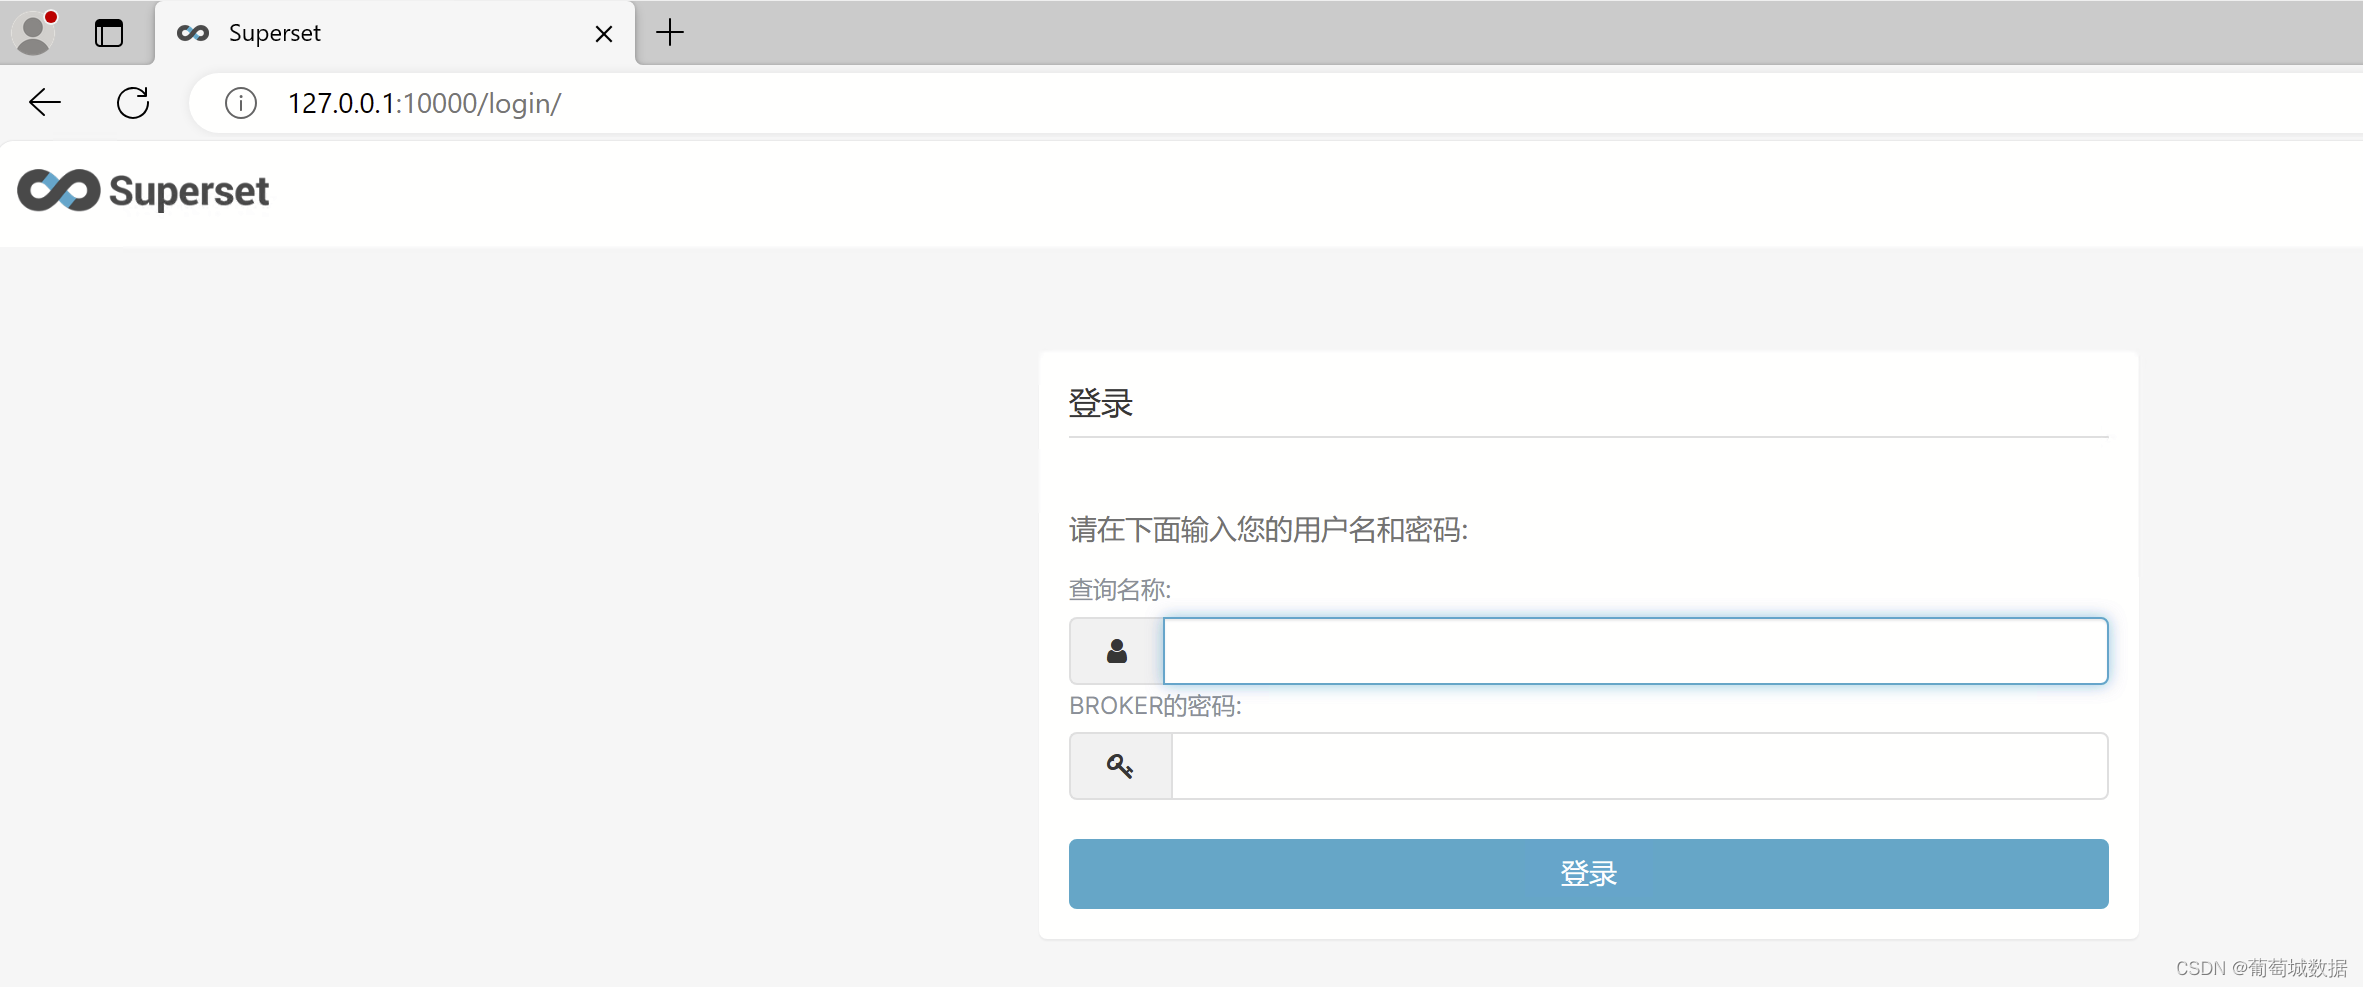Click the key icon beside password field
The width and height of the screenshot is (2363, 987).
click(1120, 766)
